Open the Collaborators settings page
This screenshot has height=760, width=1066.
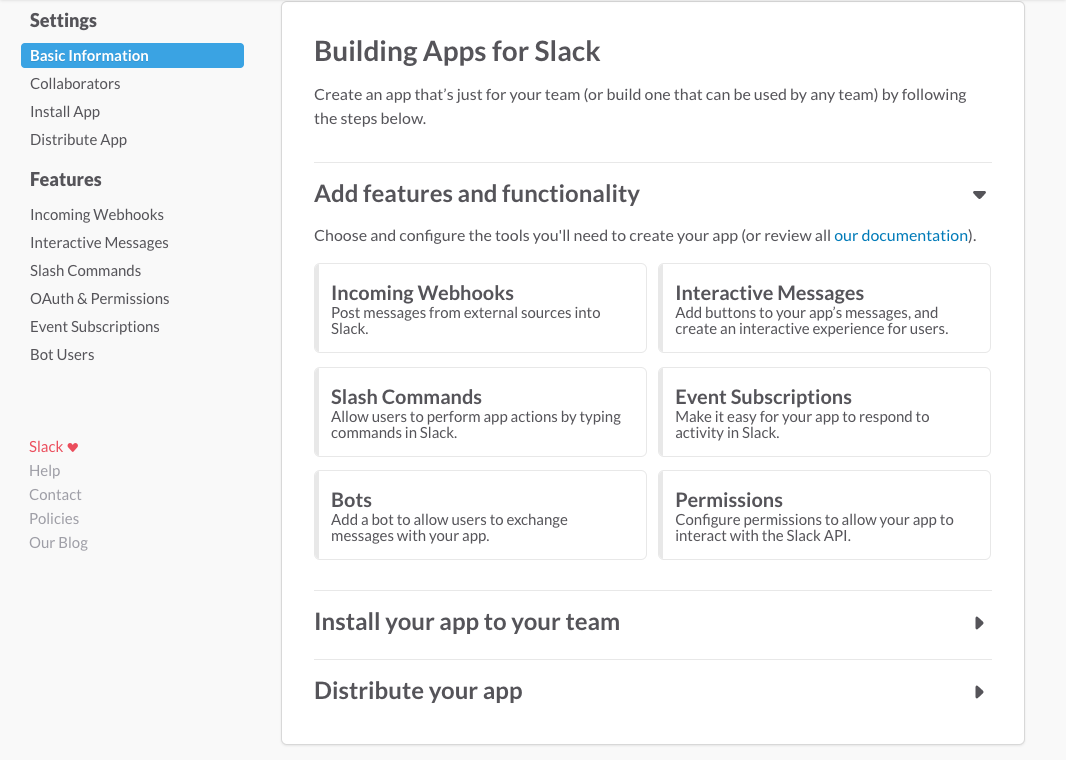pos(75,84)
